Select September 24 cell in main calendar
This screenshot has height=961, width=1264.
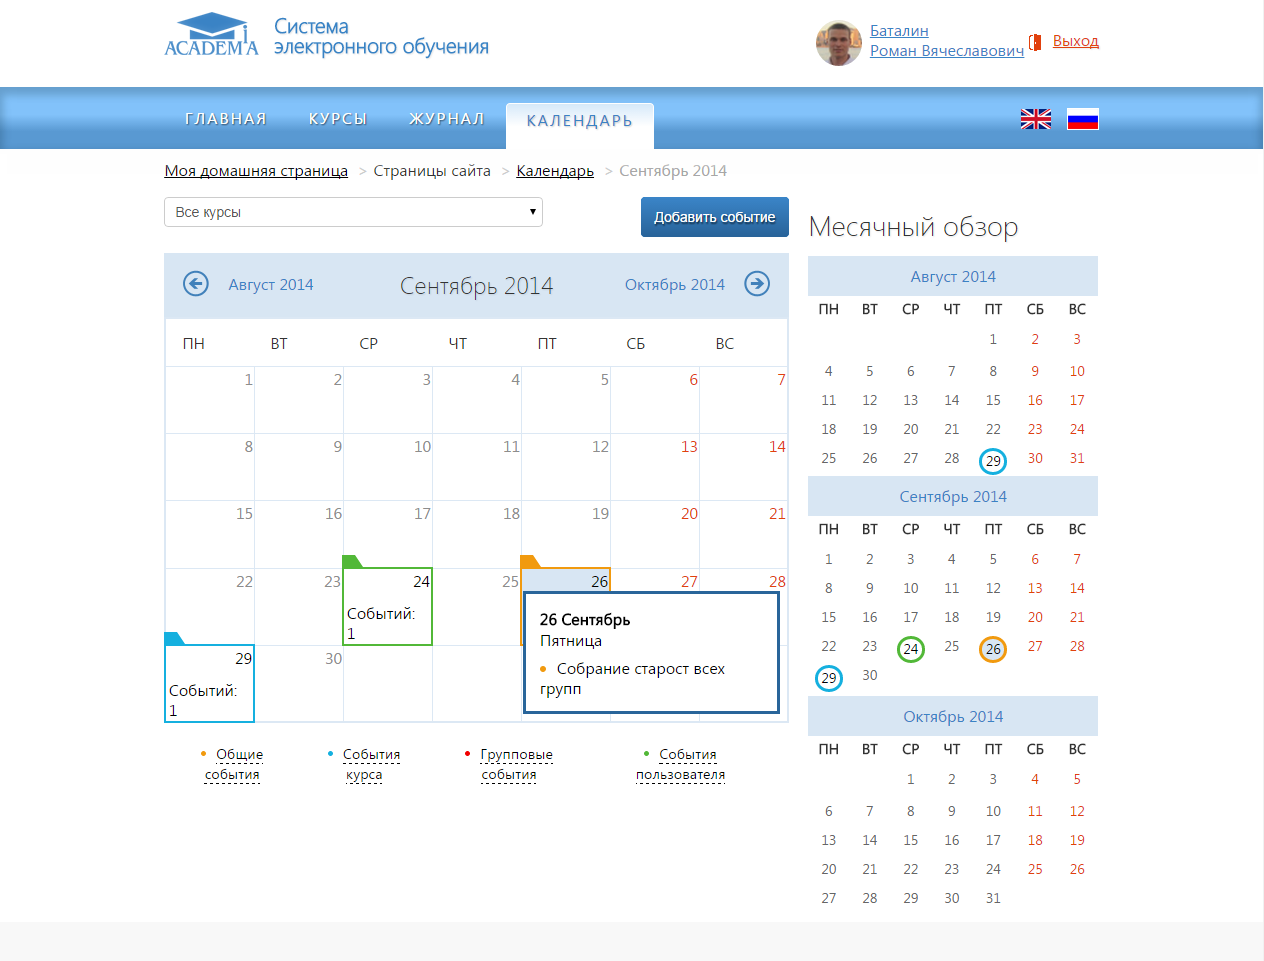pos(388,607)
